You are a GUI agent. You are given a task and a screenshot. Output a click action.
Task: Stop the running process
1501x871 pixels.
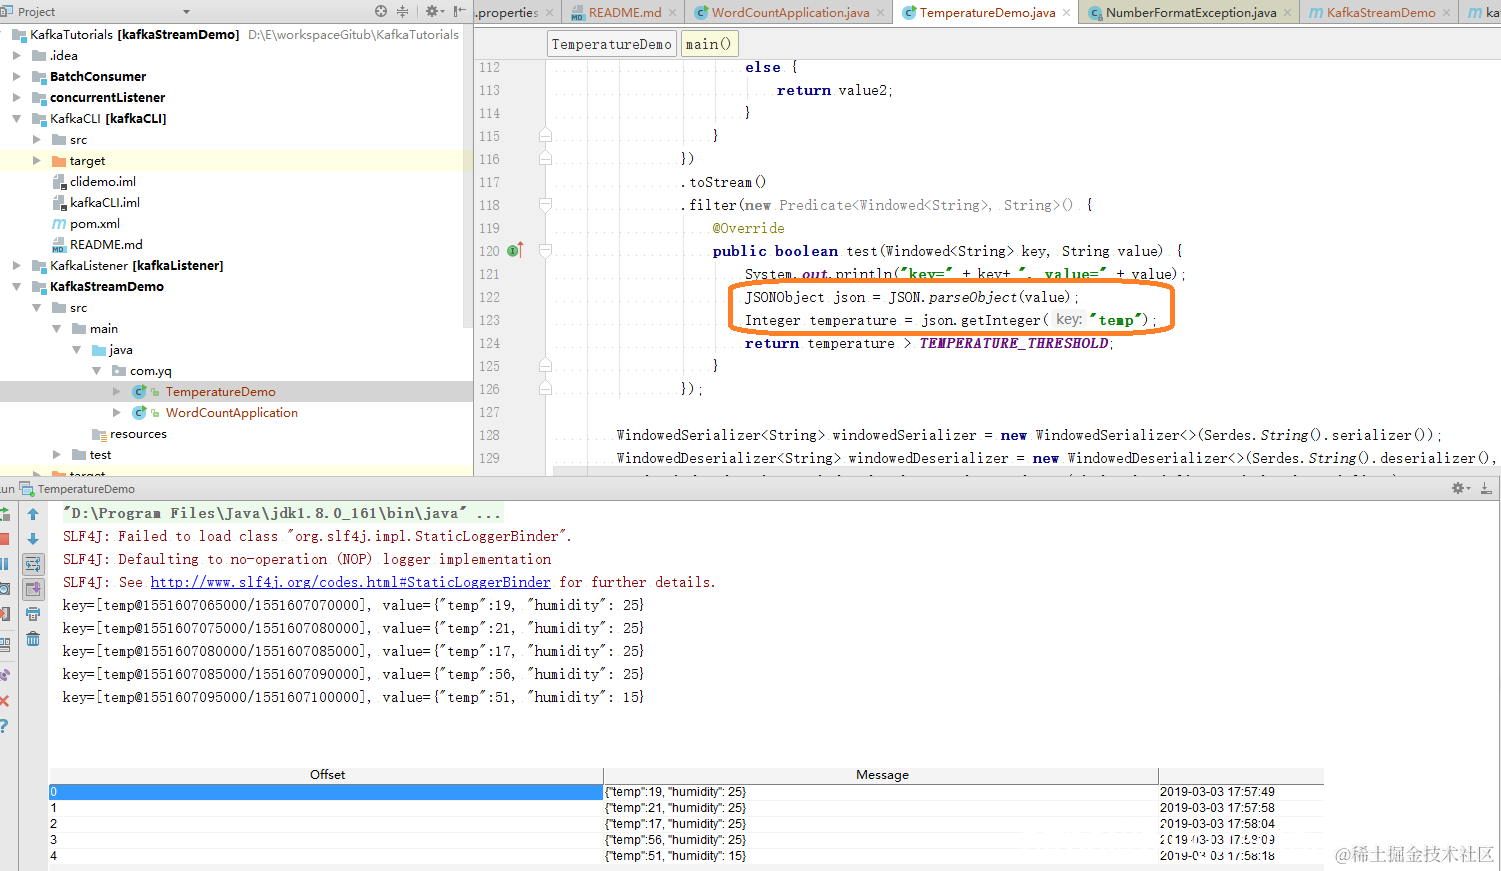pos(4,540)
